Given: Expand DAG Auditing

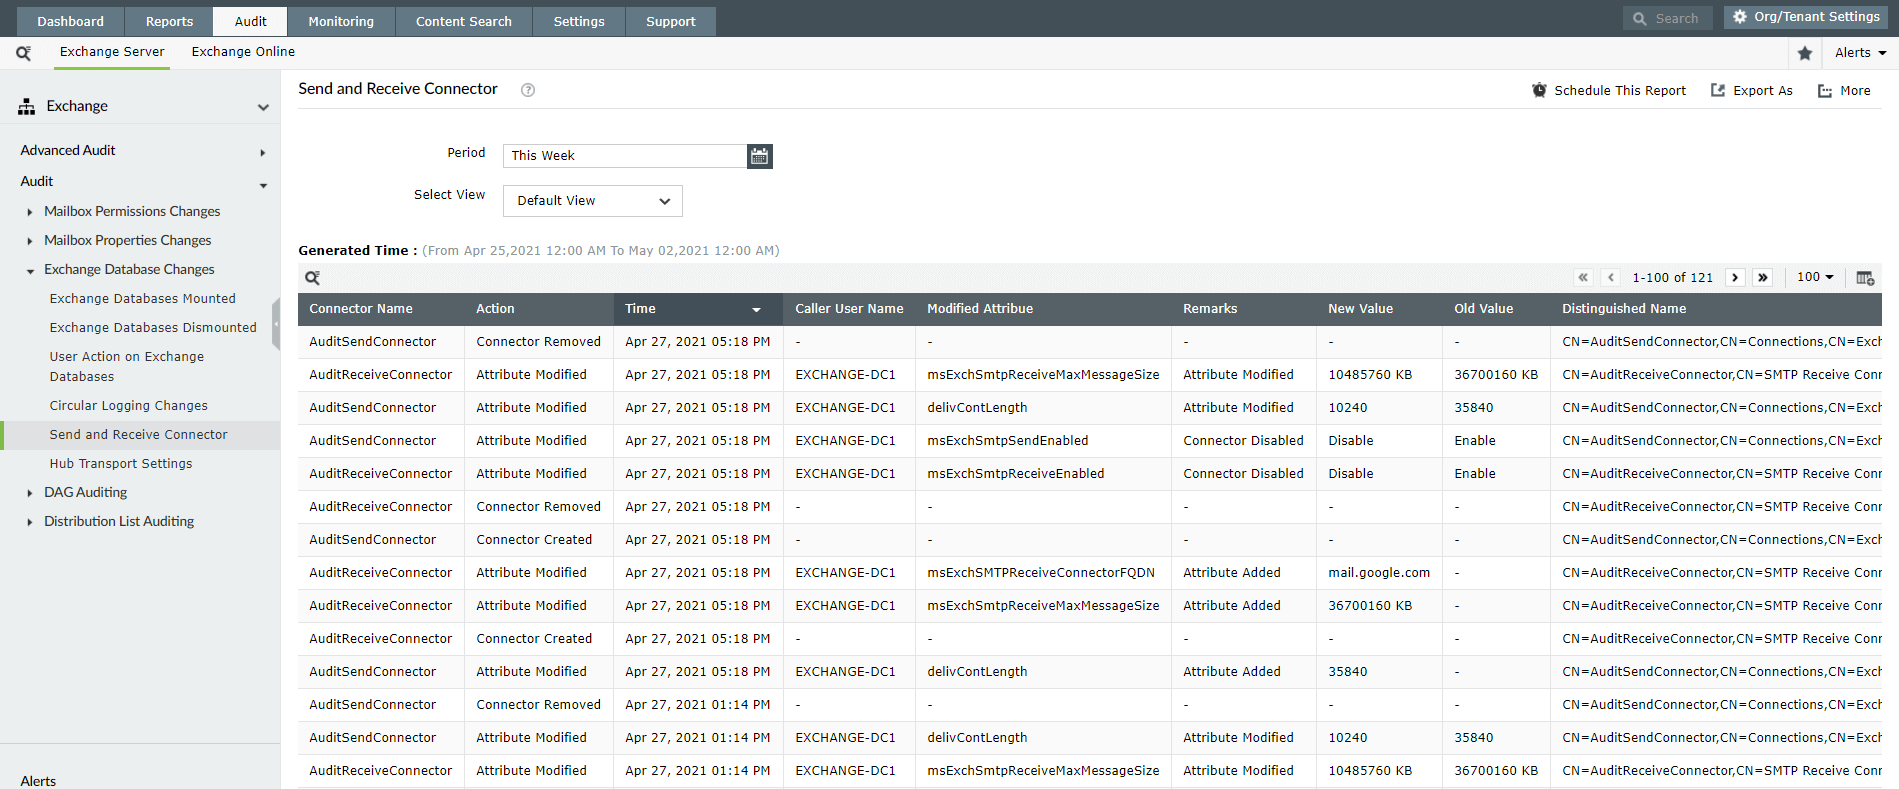Looking at the screenshot, I should click(x=30, y=493).
